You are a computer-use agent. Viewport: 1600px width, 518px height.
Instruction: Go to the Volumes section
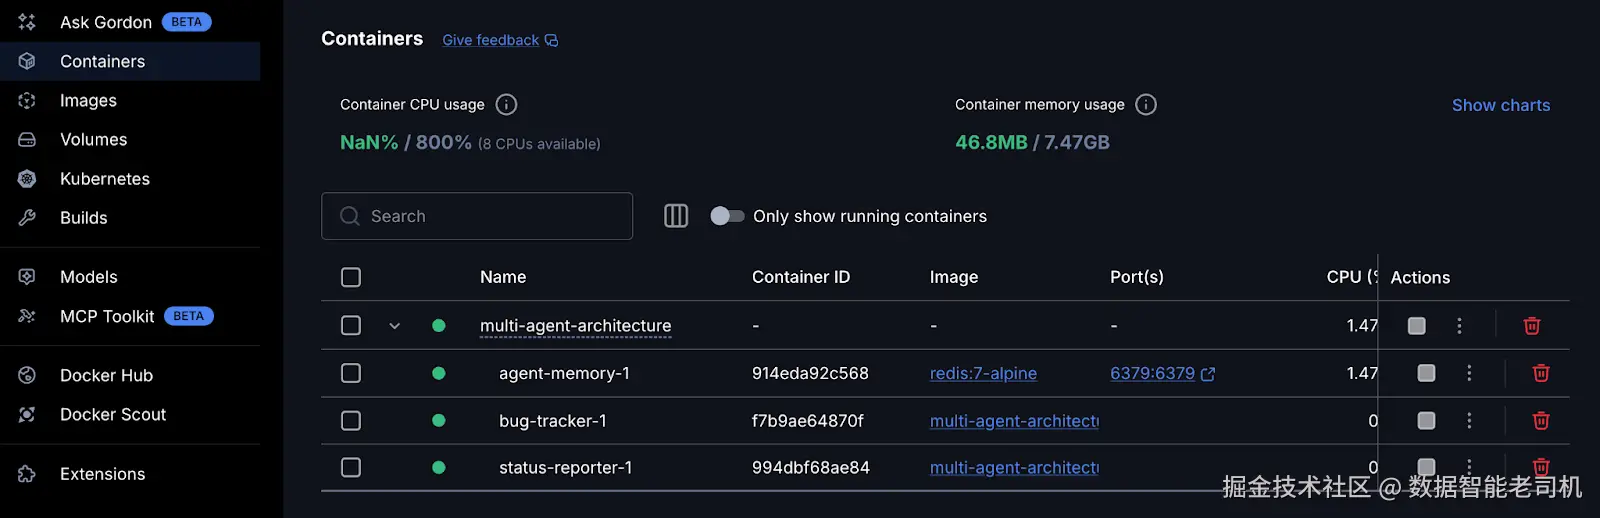click(x=130, y=139)
